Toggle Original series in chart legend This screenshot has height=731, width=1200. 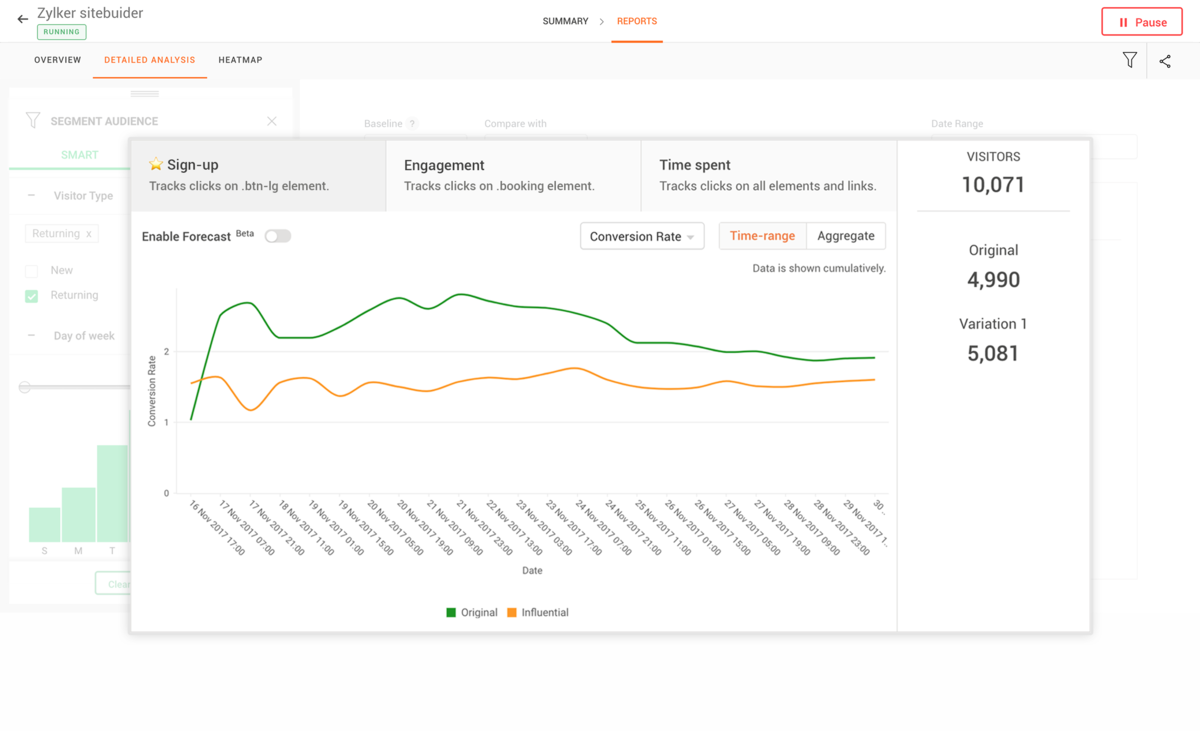[x=472, y=612]
